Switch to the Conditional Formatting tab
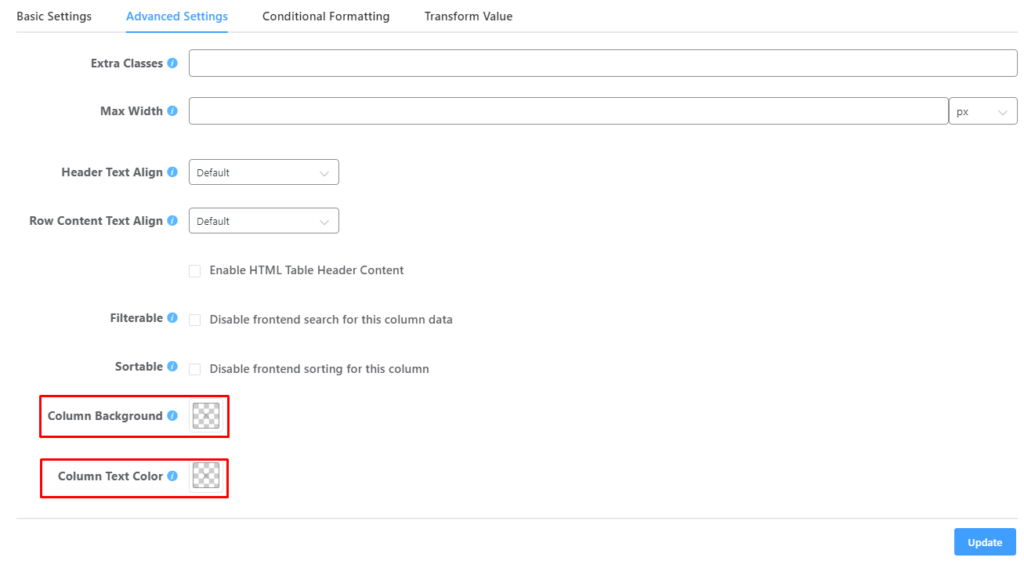 coord(326,16)
